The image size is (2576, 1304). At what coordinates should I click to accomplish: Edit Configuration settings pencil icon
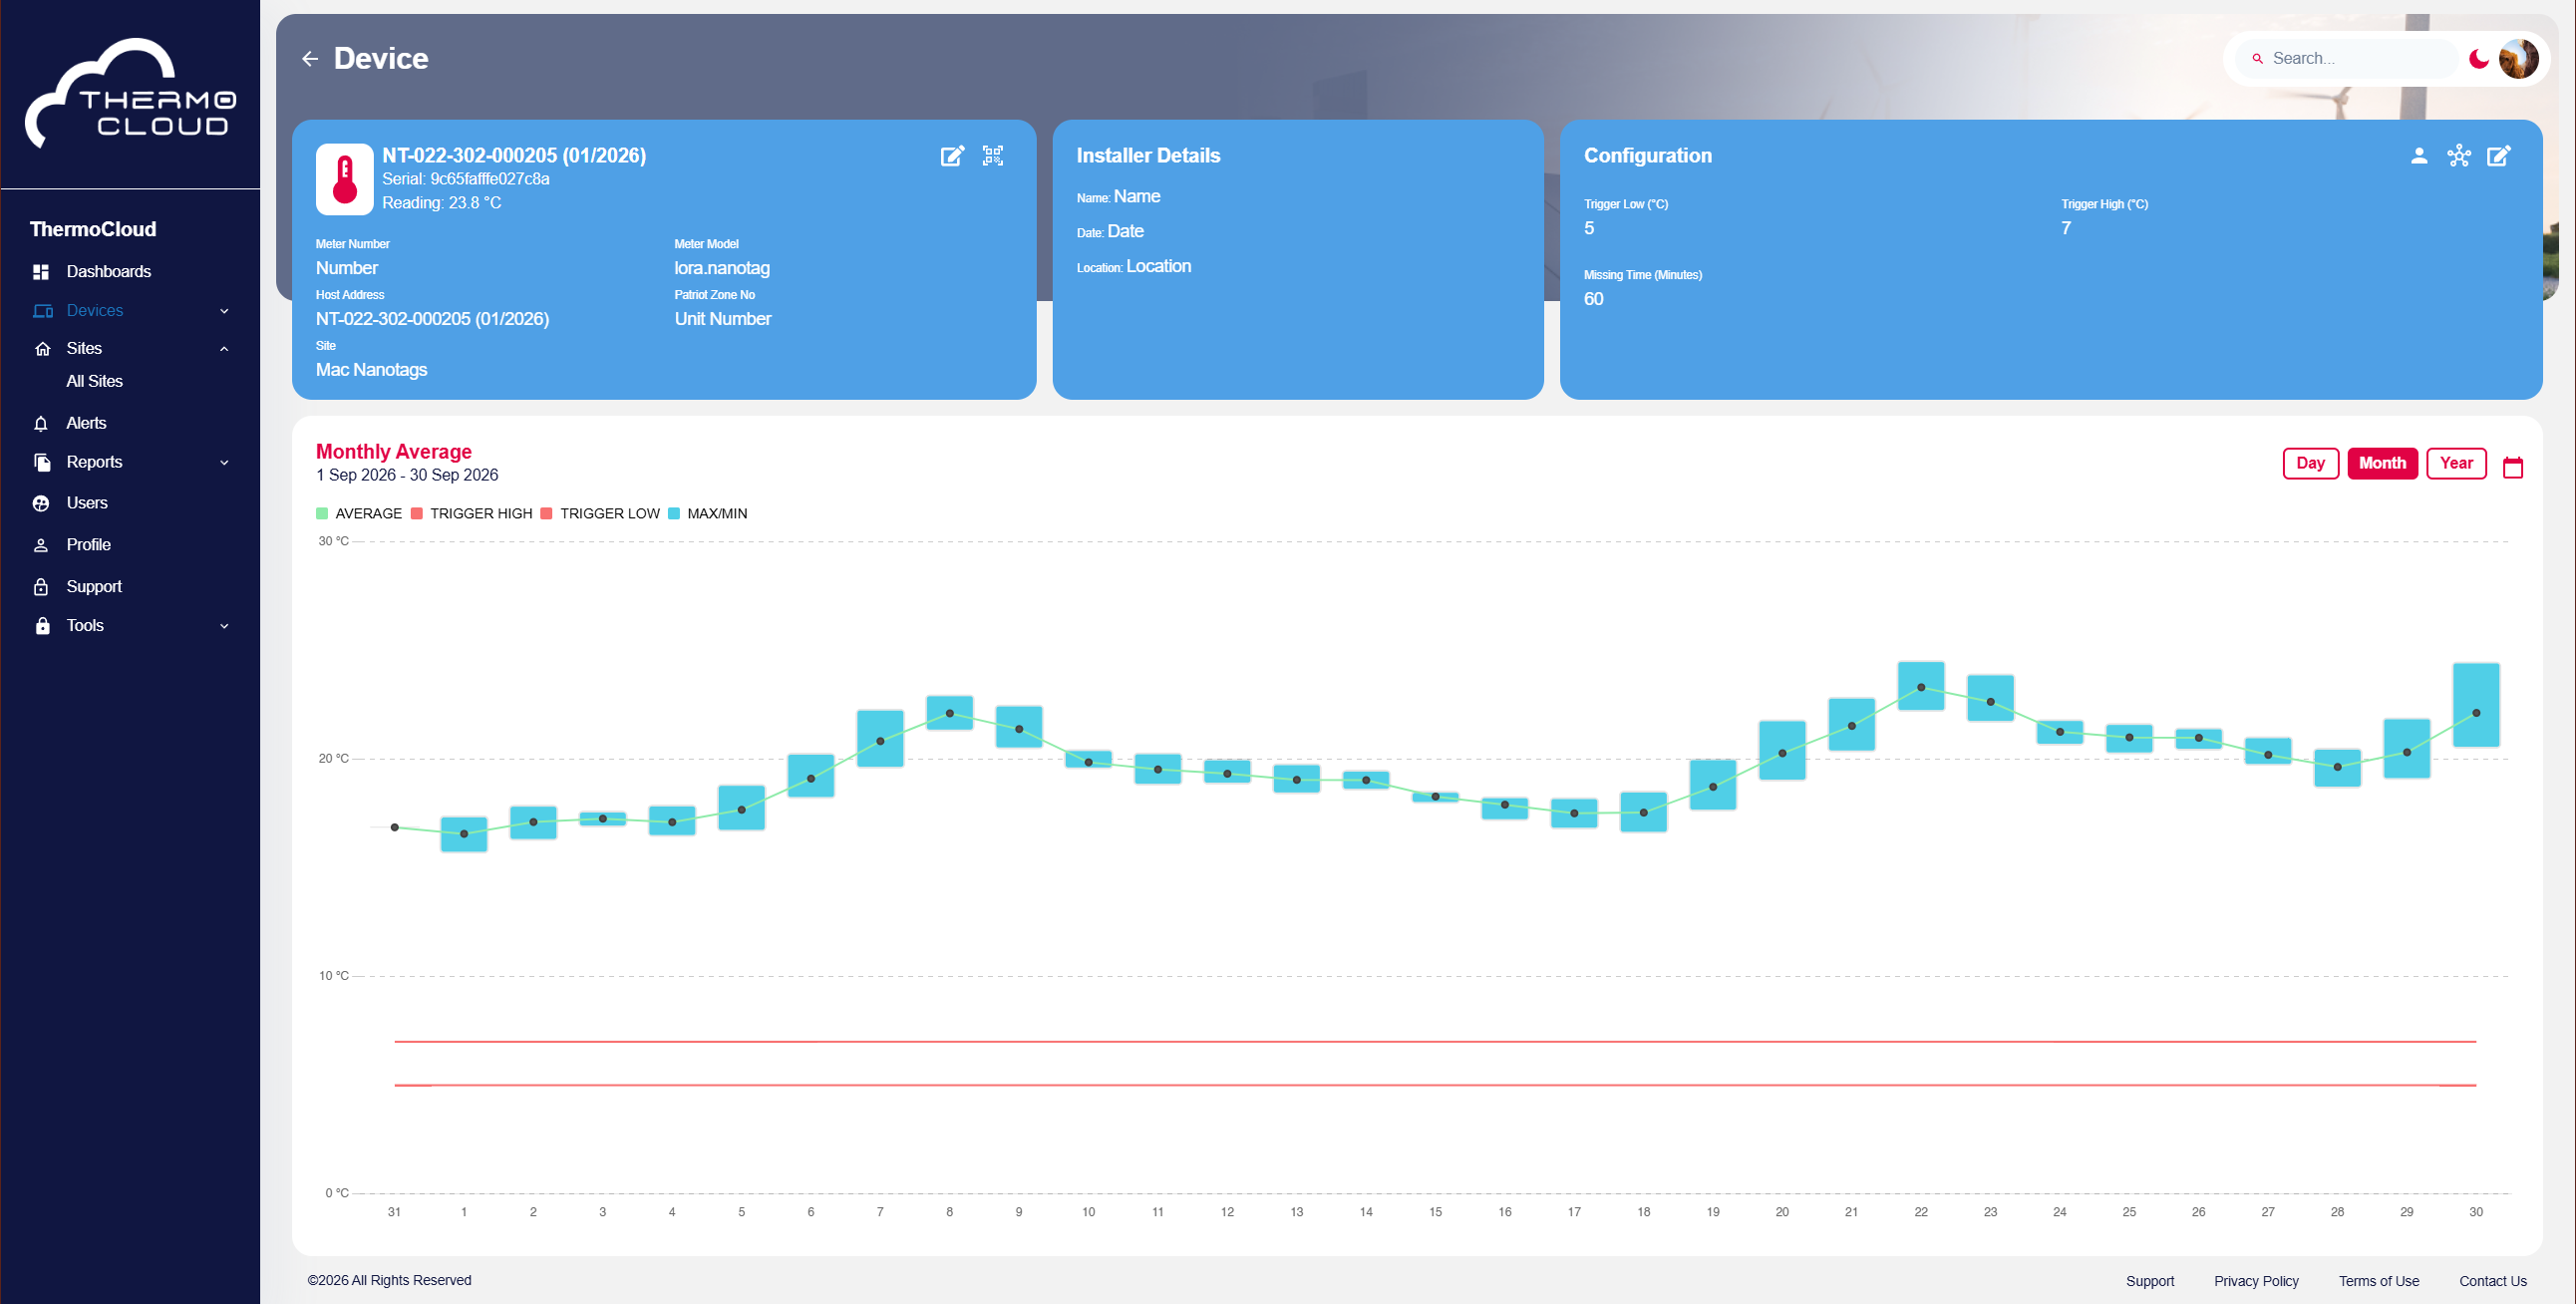[2498, 156]
